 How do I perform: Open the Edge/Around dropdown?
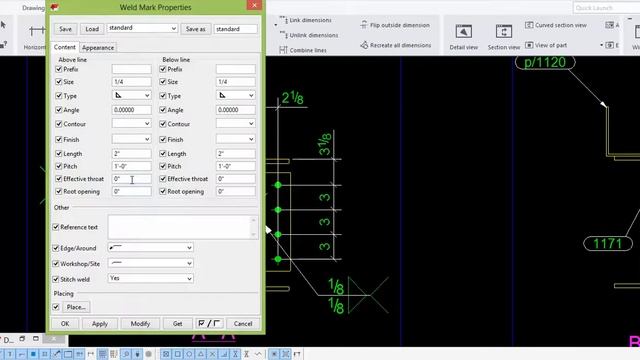tap(151, 247)
